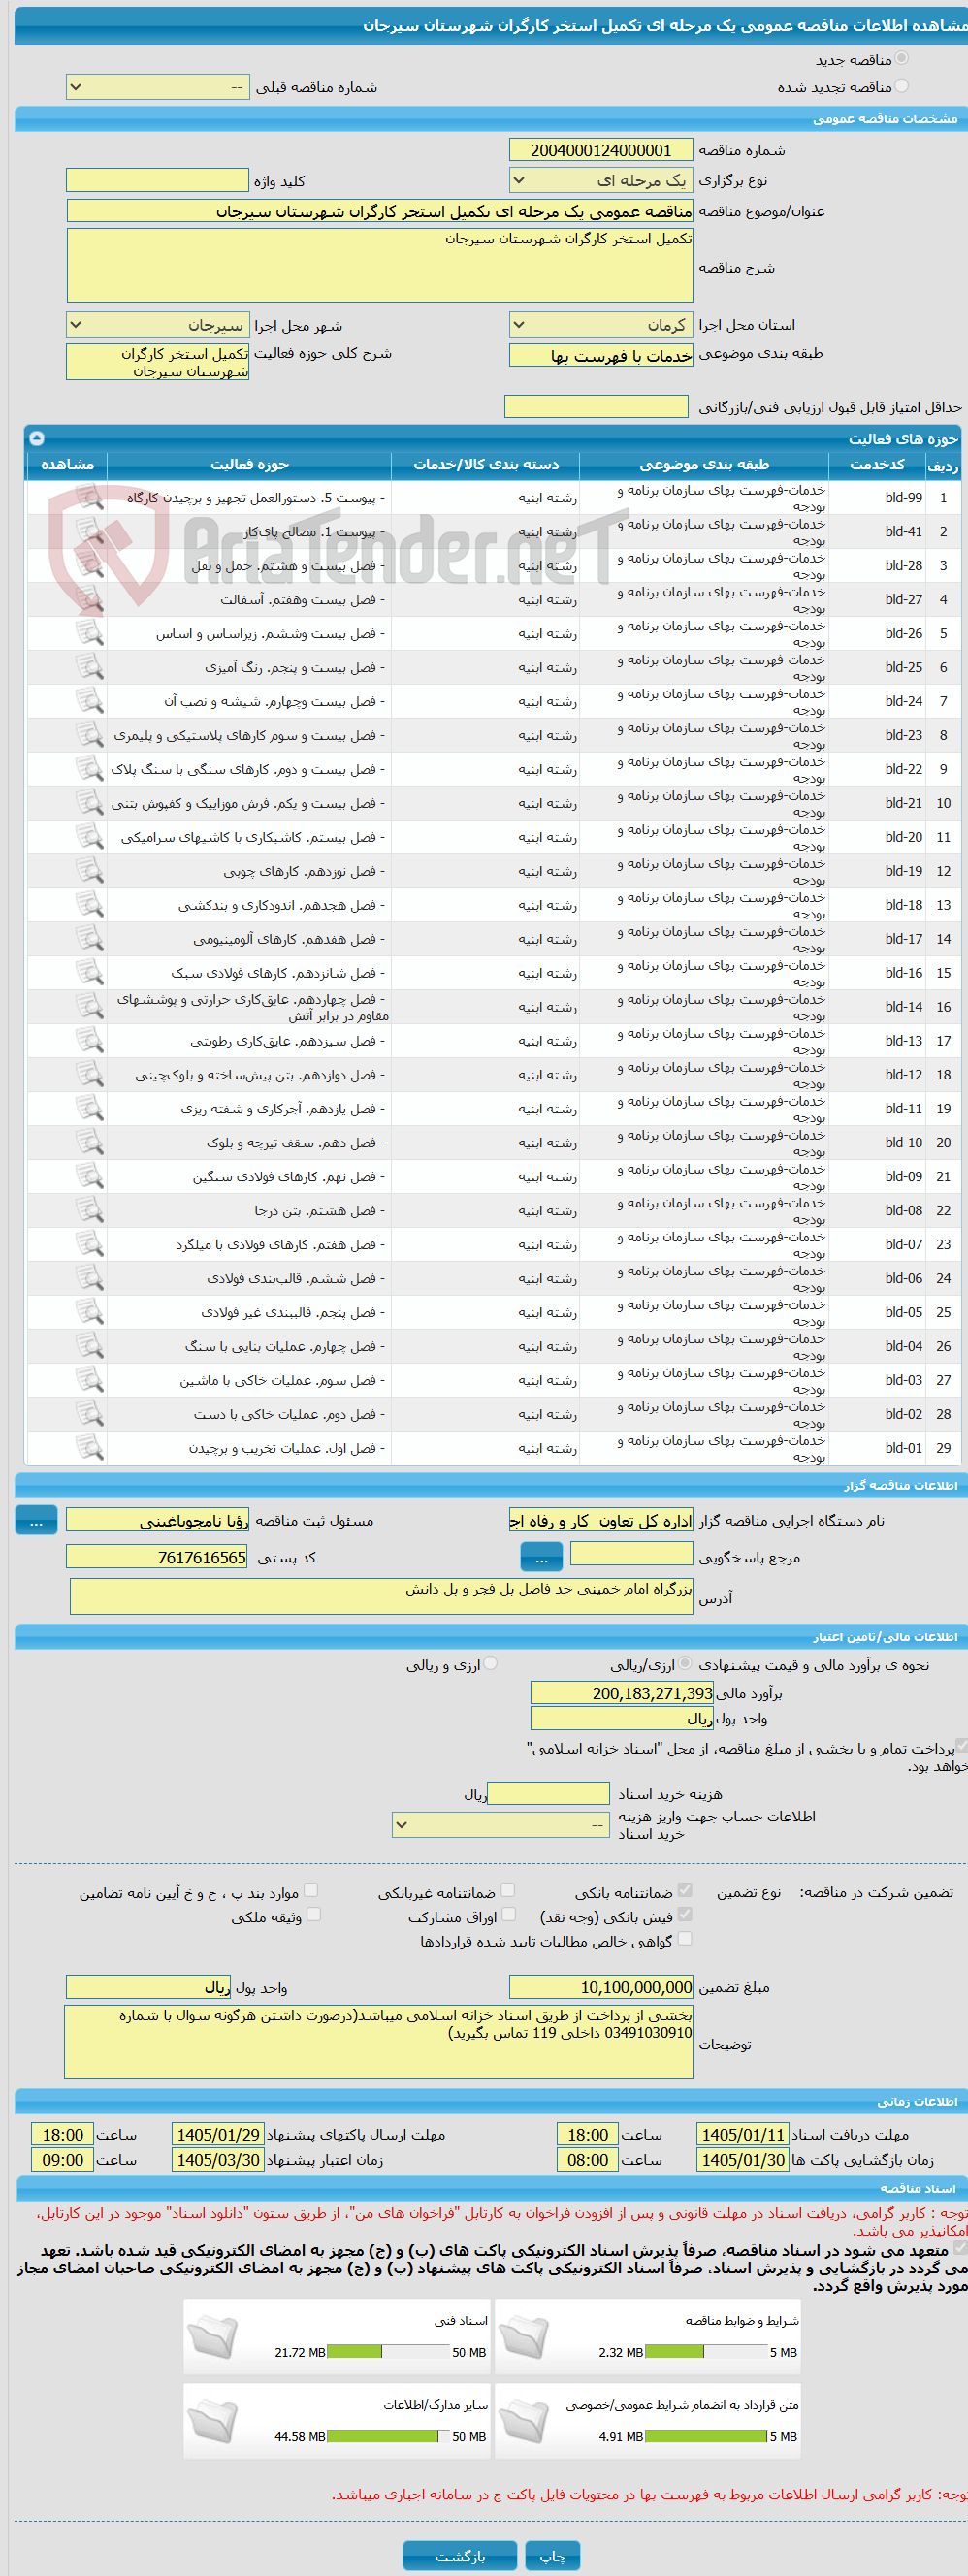This screenshot has width=968, height=2576.
Task: Open the اسناد فنی documents folder
Action: pyautogui.click(x=212, y=2335)
